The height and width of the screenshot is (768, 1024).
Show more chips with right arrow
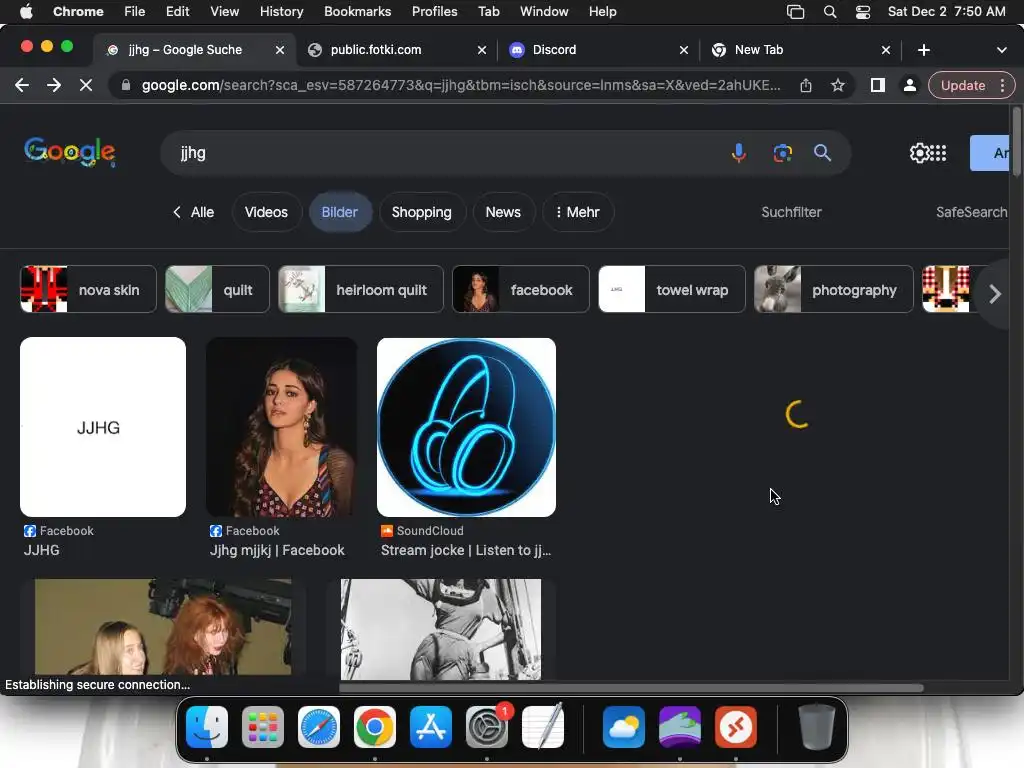(995, 294)
